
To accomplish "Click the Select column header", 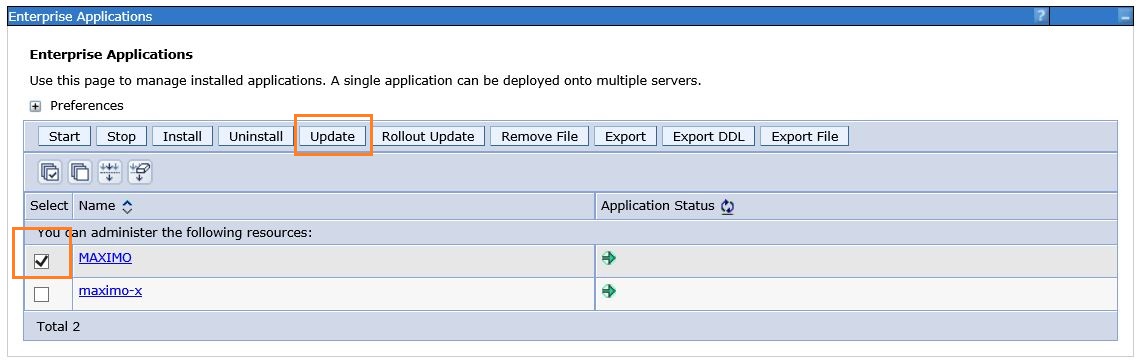I will pyautogui.click(x=49, y=206).
